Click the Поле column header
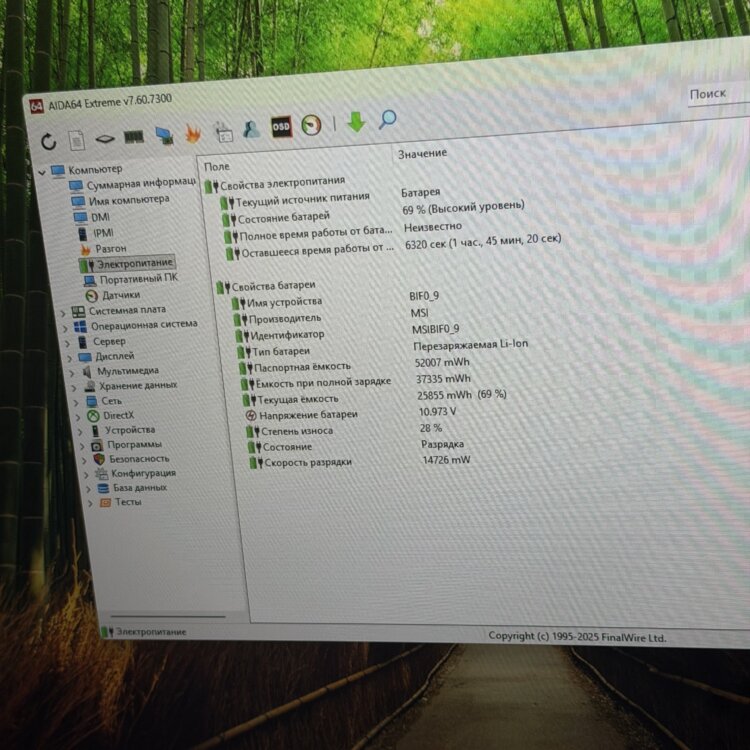The width and height of the screenshot is (750, 750). [x=217, y=166]
